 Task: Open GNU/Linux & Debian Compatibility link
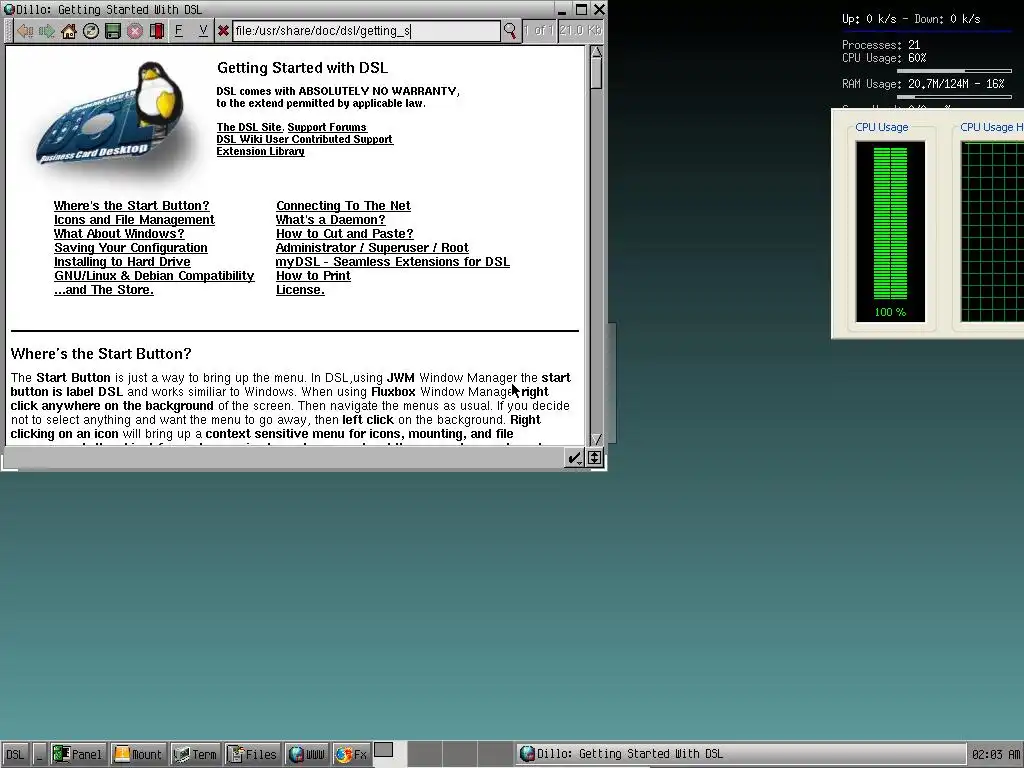pos(154,276)
